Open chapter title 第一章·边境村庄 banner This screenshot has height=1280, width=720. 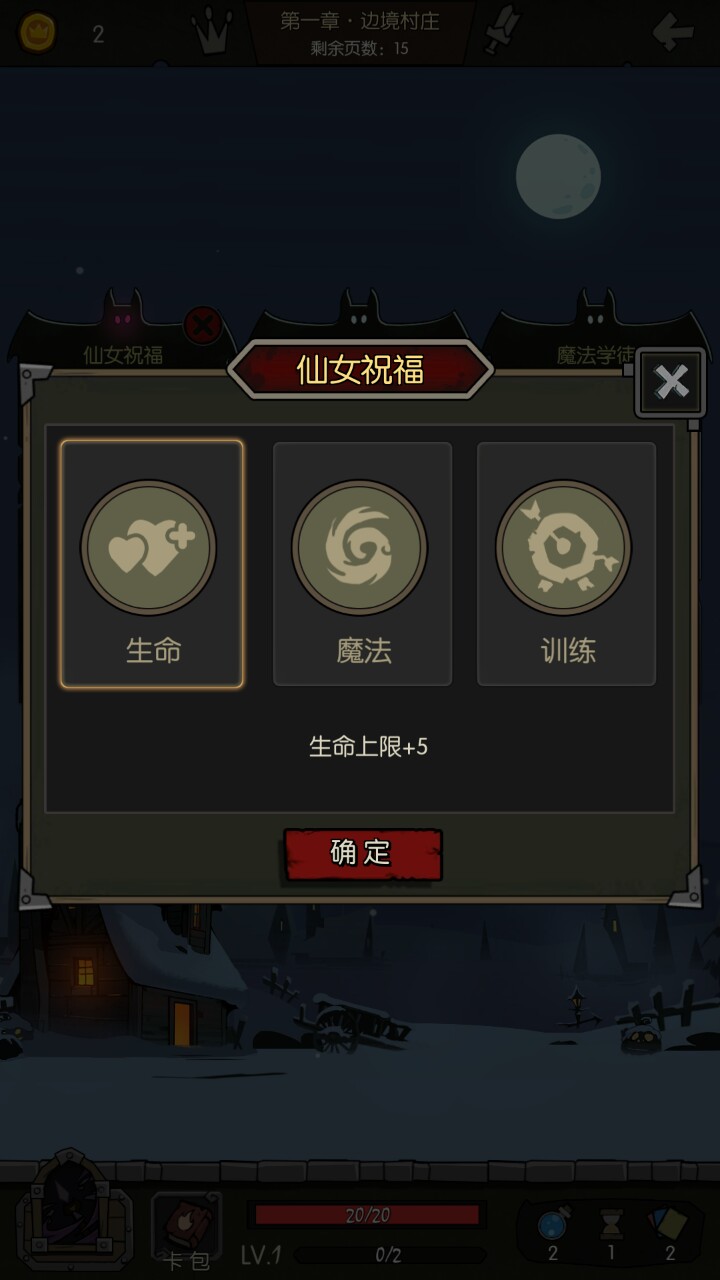(x=360, y=32)
